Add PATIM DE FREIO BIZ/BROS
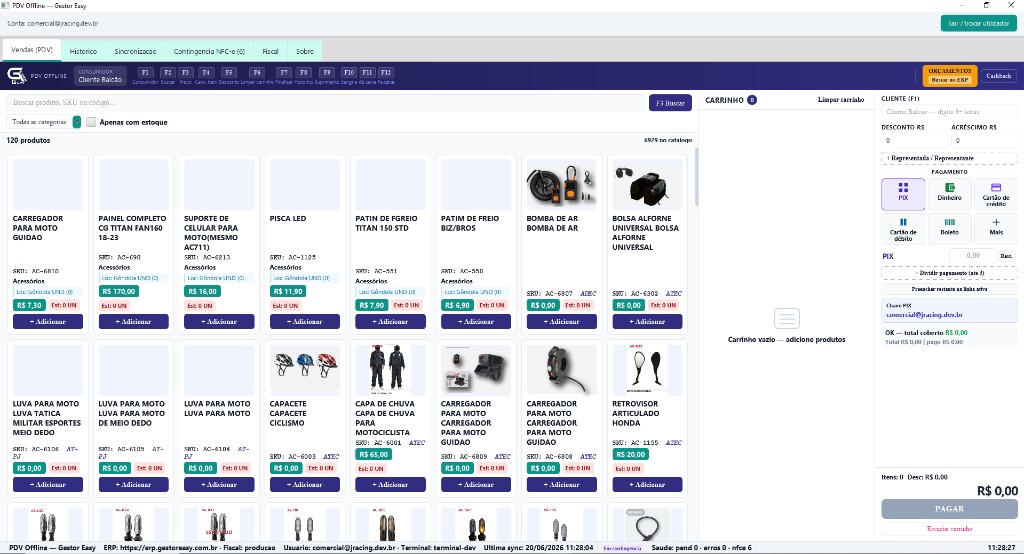1024x554 pixels. tap(476, 321)
